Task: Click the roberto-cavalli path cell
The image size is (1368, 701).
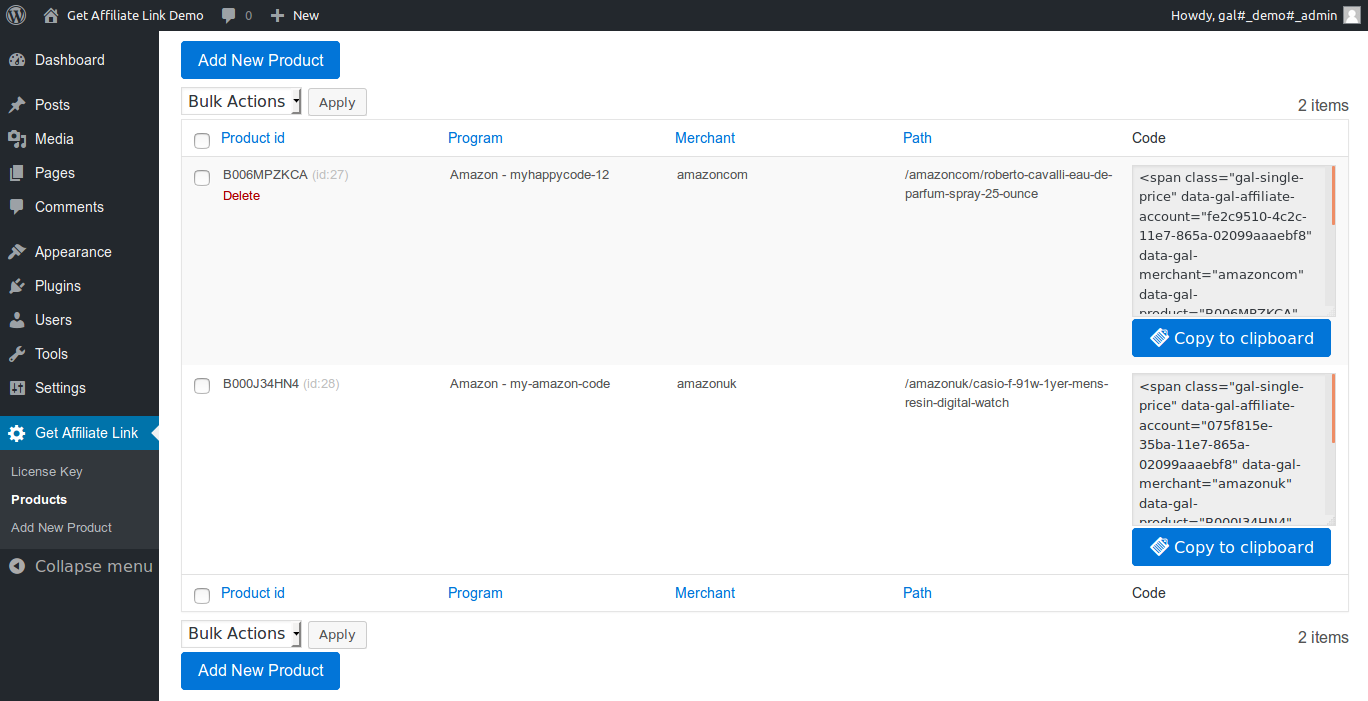Action: 1008,184
